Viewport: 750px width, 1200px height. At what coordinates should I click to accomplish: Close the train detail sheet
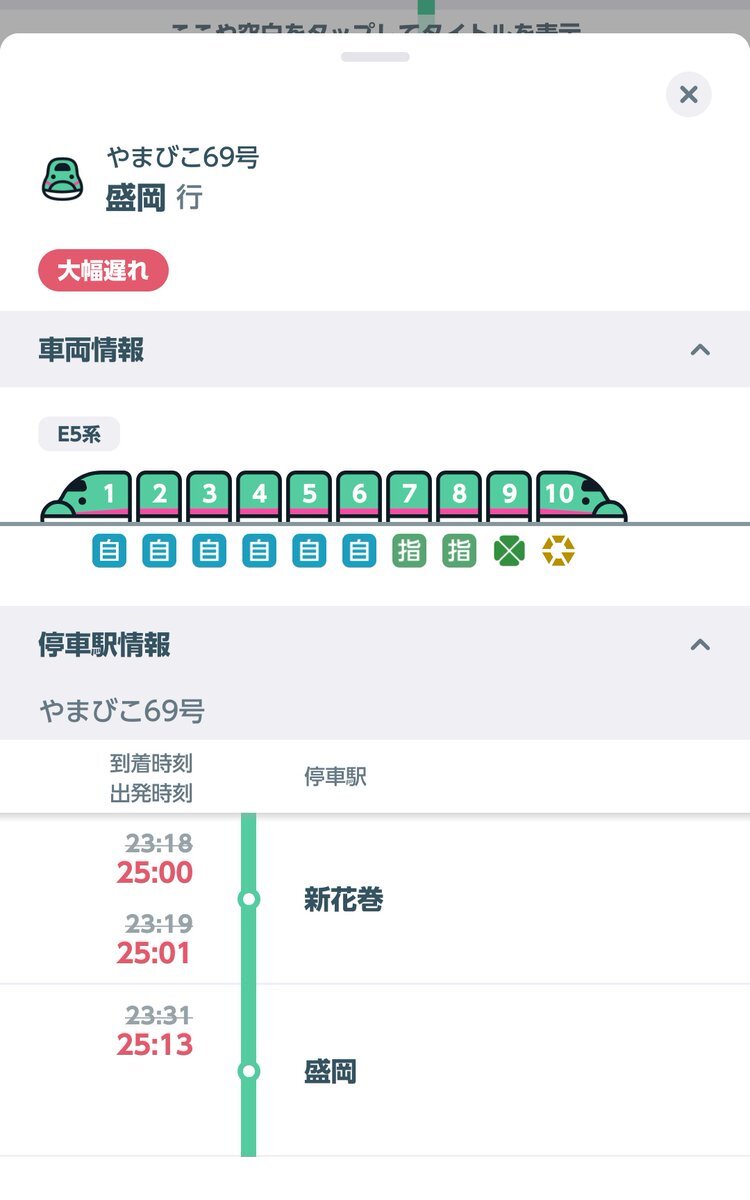[x=688, y=95]
